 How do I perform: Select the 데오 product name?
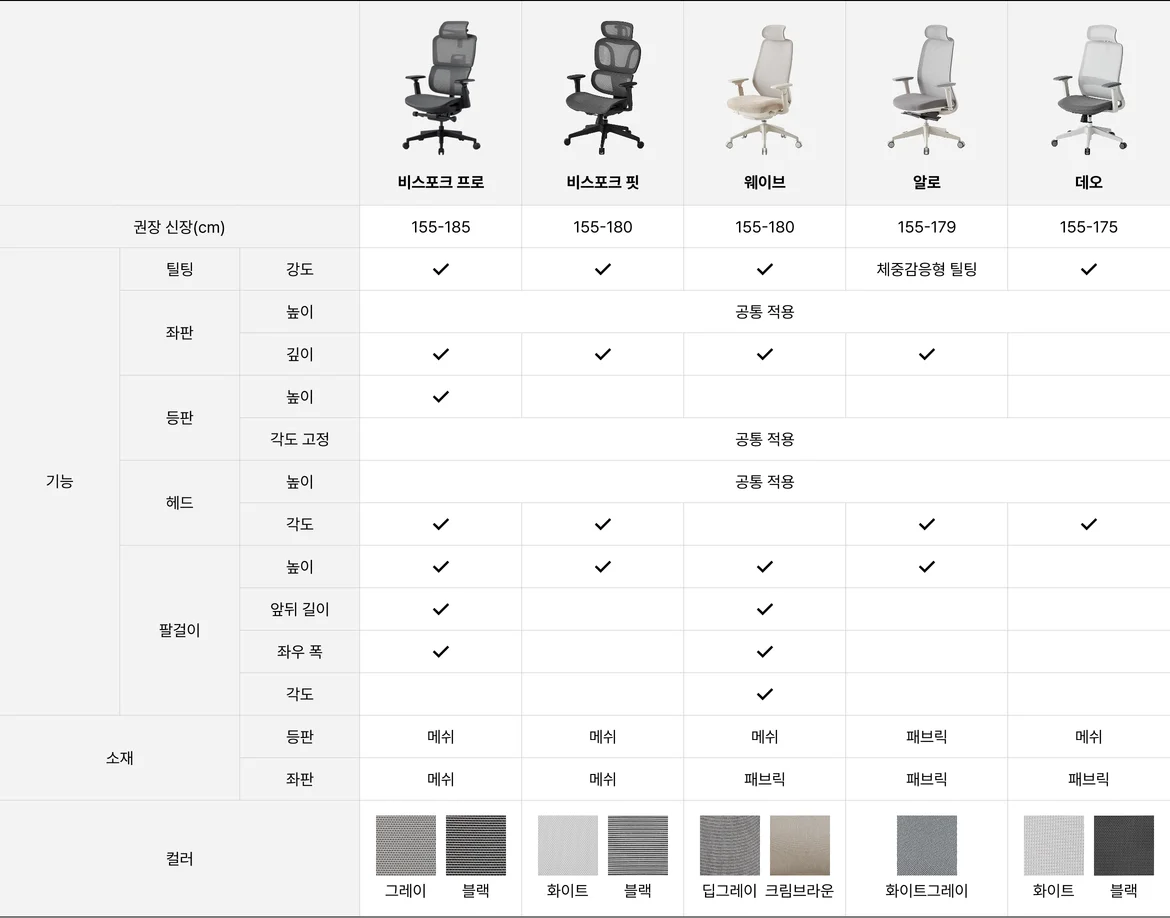tap(1088, 182)
